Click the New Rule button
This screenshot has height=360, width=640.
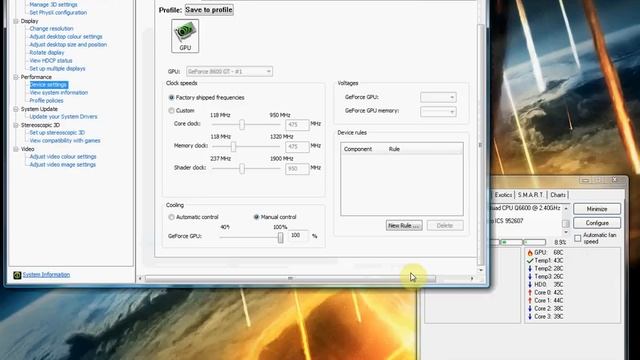pos(404,225)
